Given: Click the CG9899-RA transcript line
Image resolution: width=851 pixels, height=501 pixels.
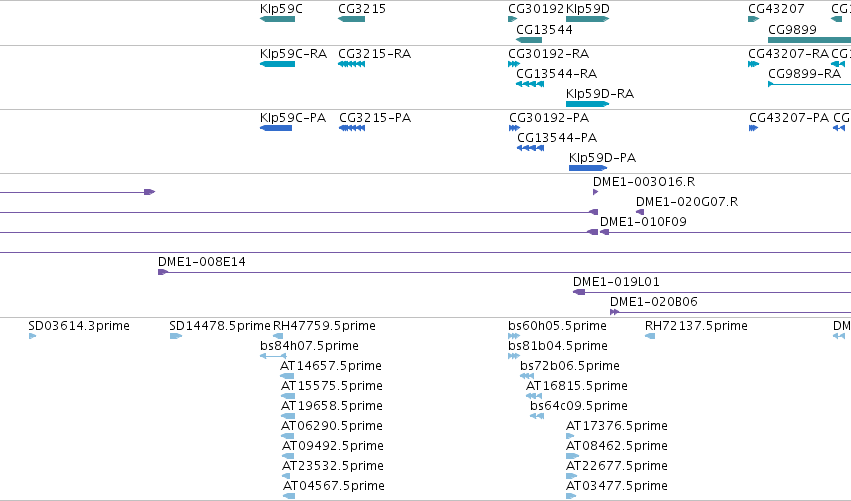Looking at the screenshot, I should 809,84.
